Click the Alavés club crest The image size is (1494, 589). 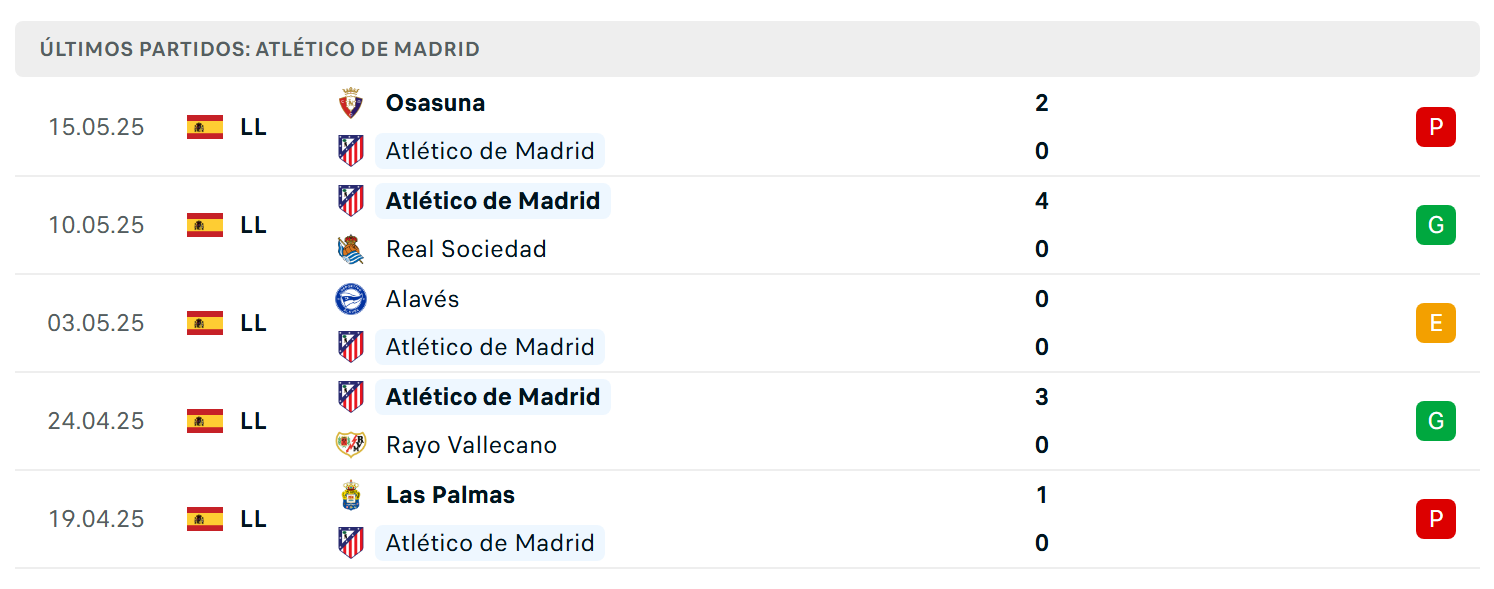pos(350,299)
